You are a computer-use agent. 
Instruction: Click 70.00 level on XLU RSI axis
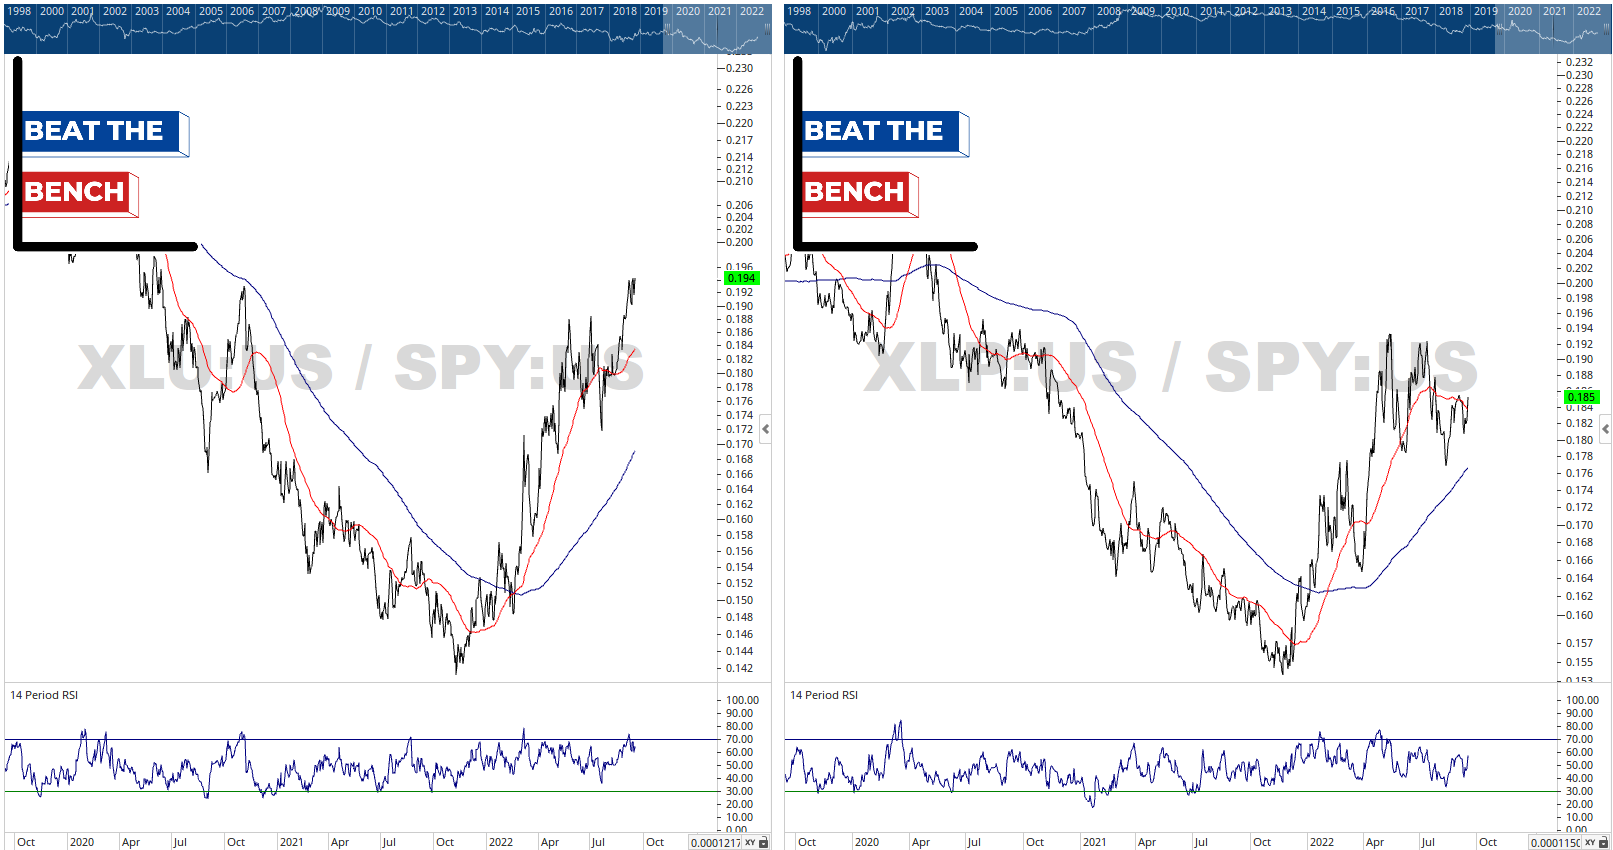click(x=739, y=739)
